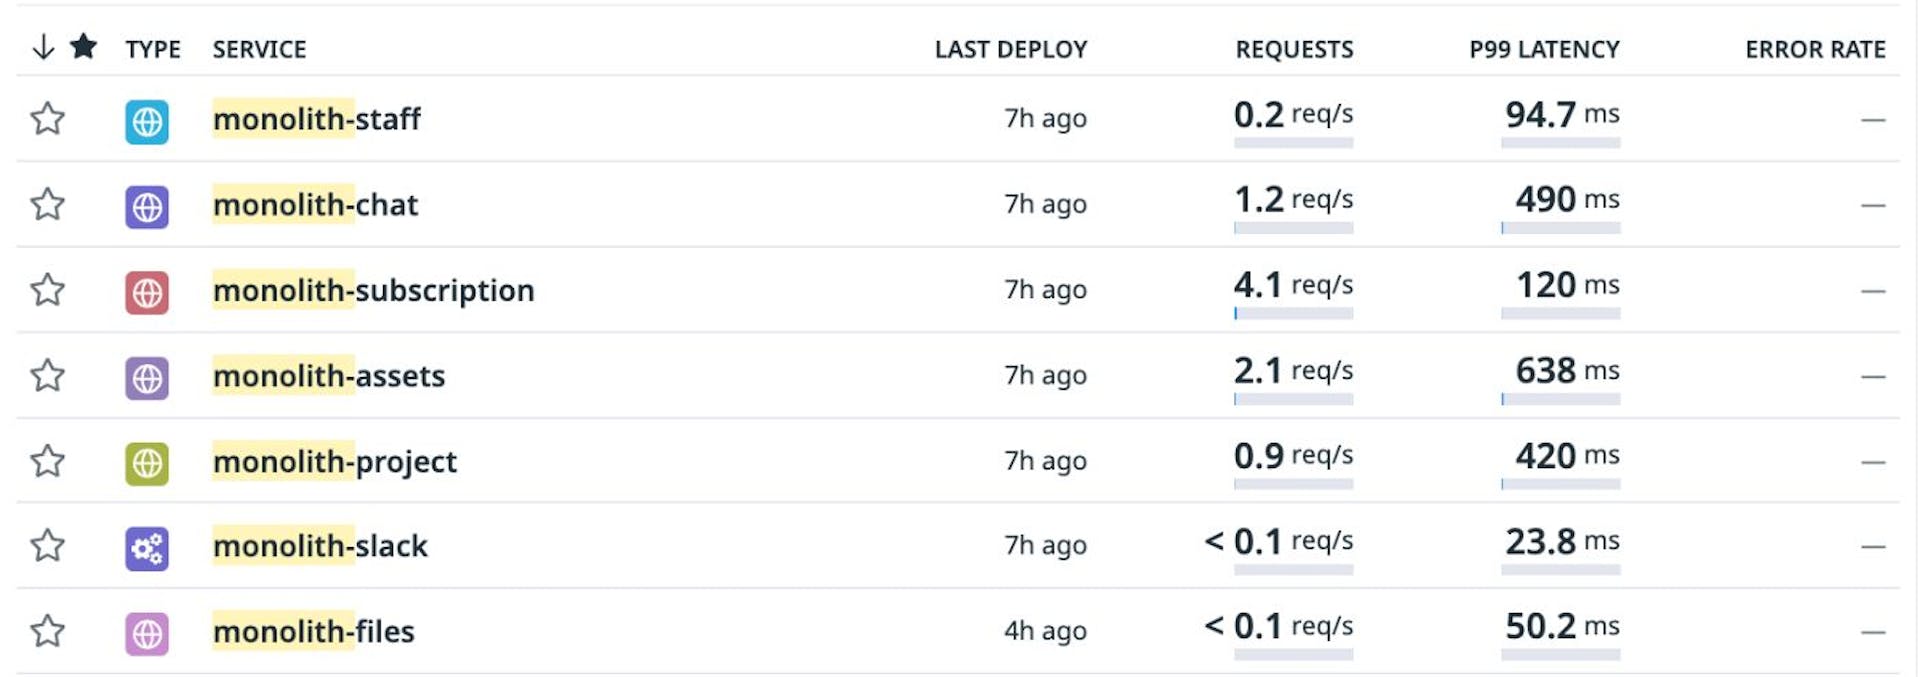Click the green globe icon for monolith-project

[x=147, y=463]
